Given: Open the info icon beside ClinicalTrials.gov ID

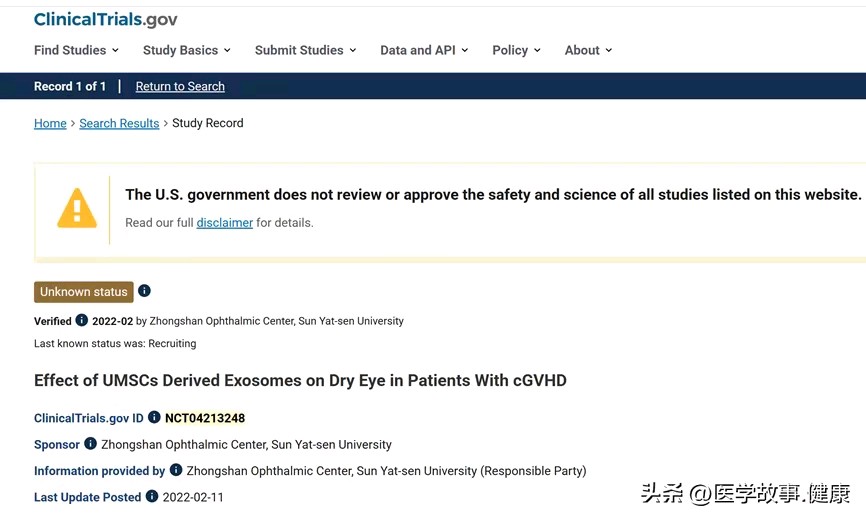Looking at the screenshot, I should coord(154,417).
